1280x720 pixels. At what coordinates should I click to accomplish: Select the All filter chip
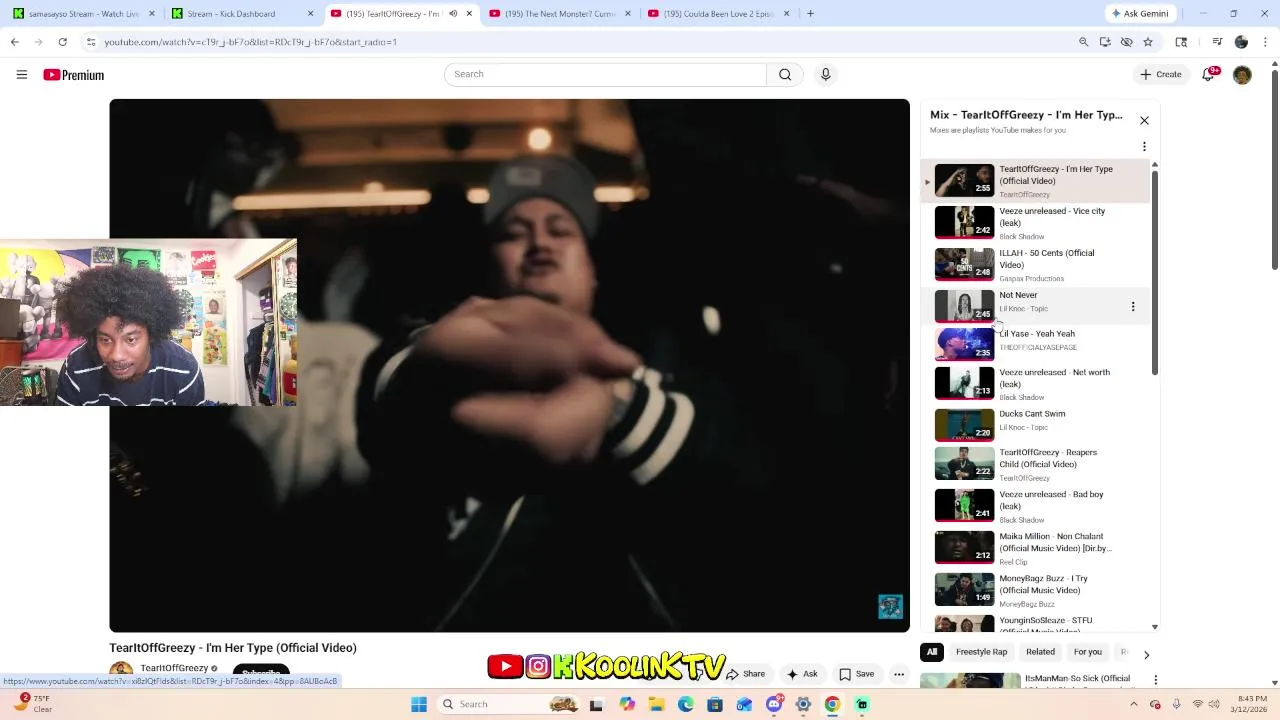pyautogui.click(x=932, y=652)
